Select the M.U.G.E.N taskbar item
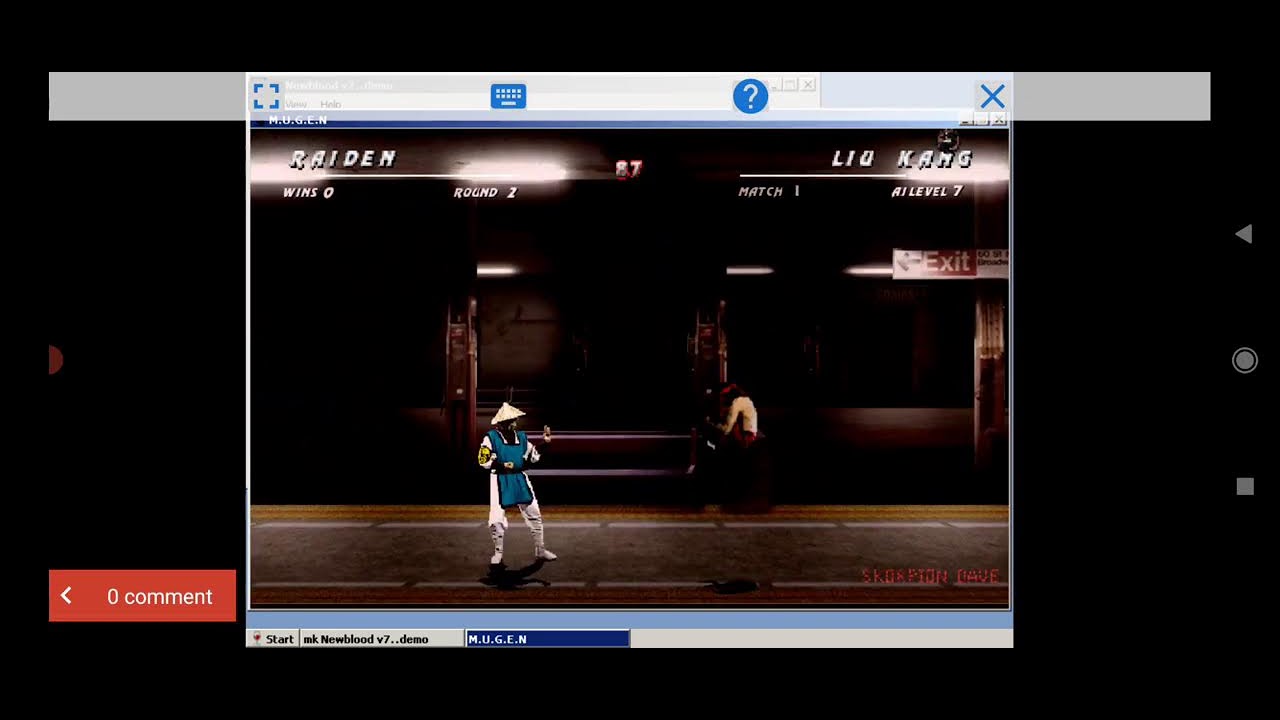Screen dimensions: 1280x720 548,639
